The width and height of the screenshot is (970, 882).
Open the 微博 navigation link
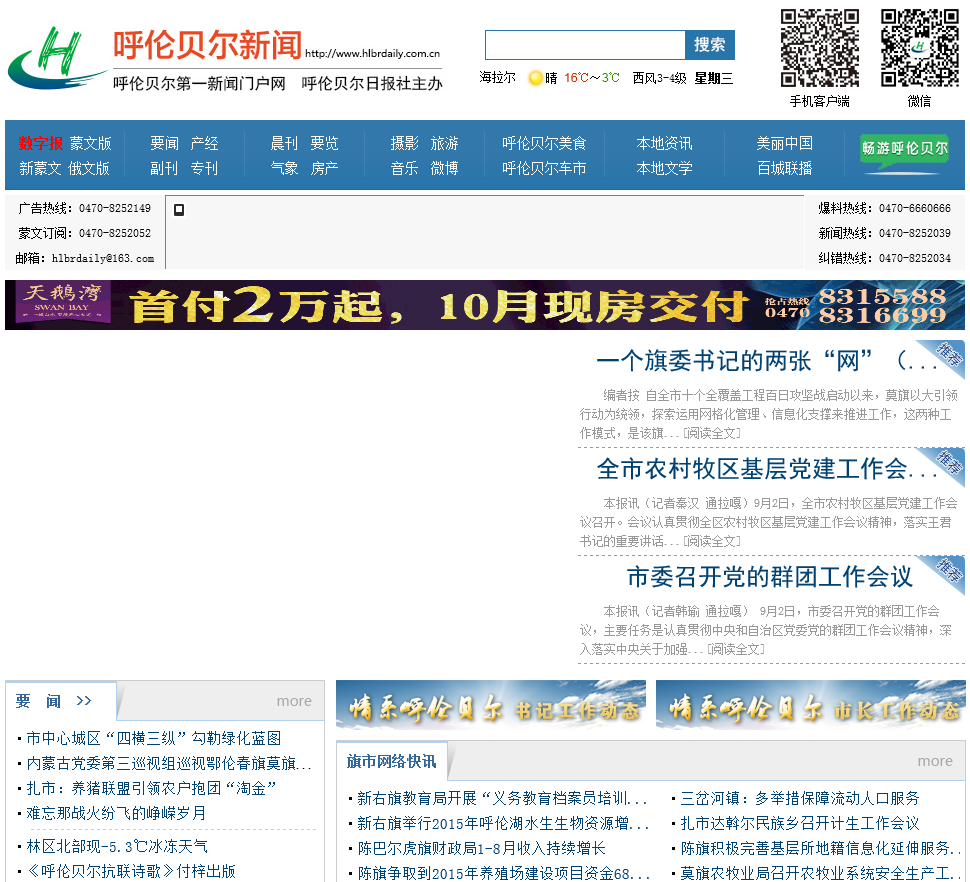tap(445, 168)
